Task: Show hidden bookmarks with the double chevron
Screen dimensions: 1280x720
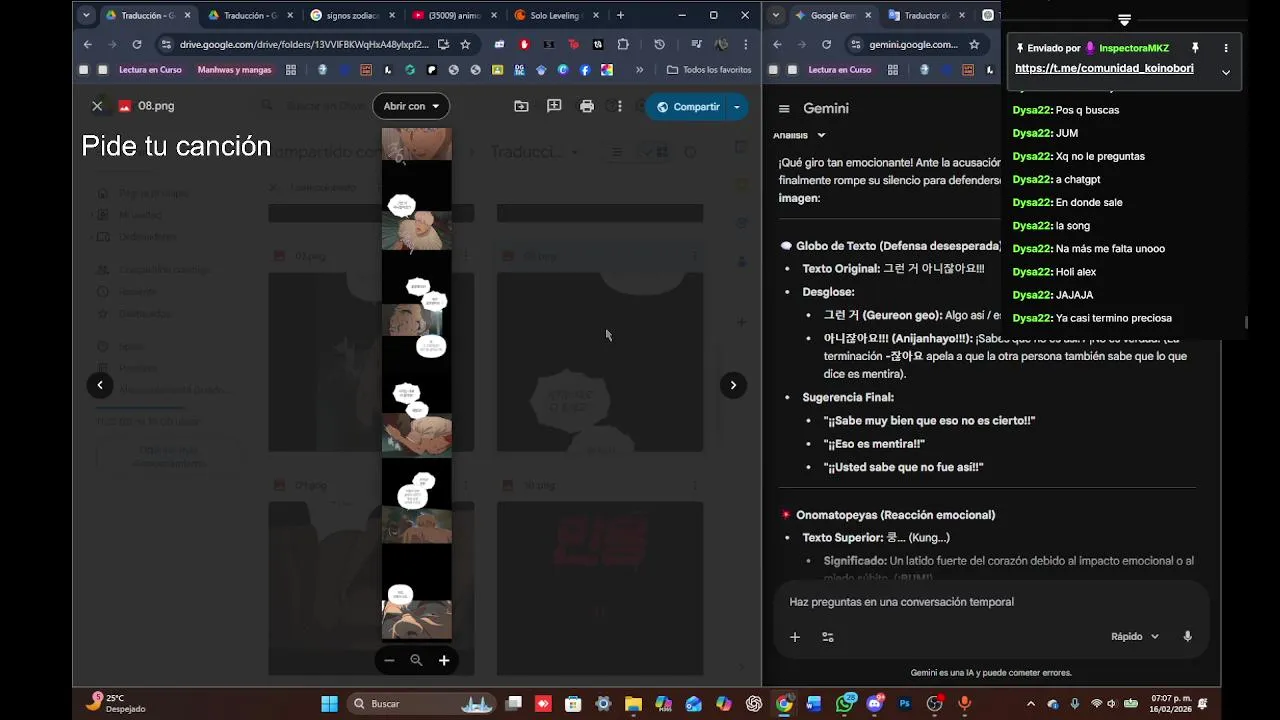Action: tap(638, 70)
